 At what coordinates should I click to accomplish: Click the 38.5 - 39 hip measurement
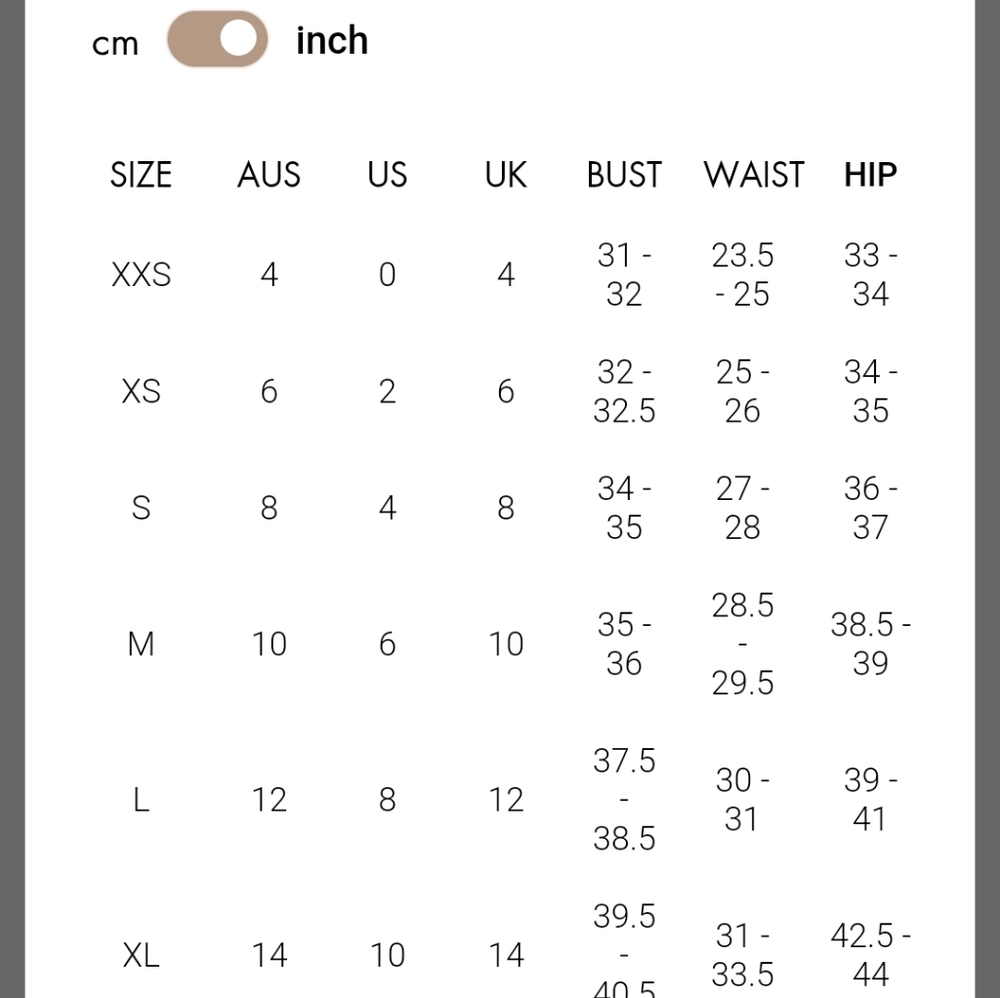871,643
